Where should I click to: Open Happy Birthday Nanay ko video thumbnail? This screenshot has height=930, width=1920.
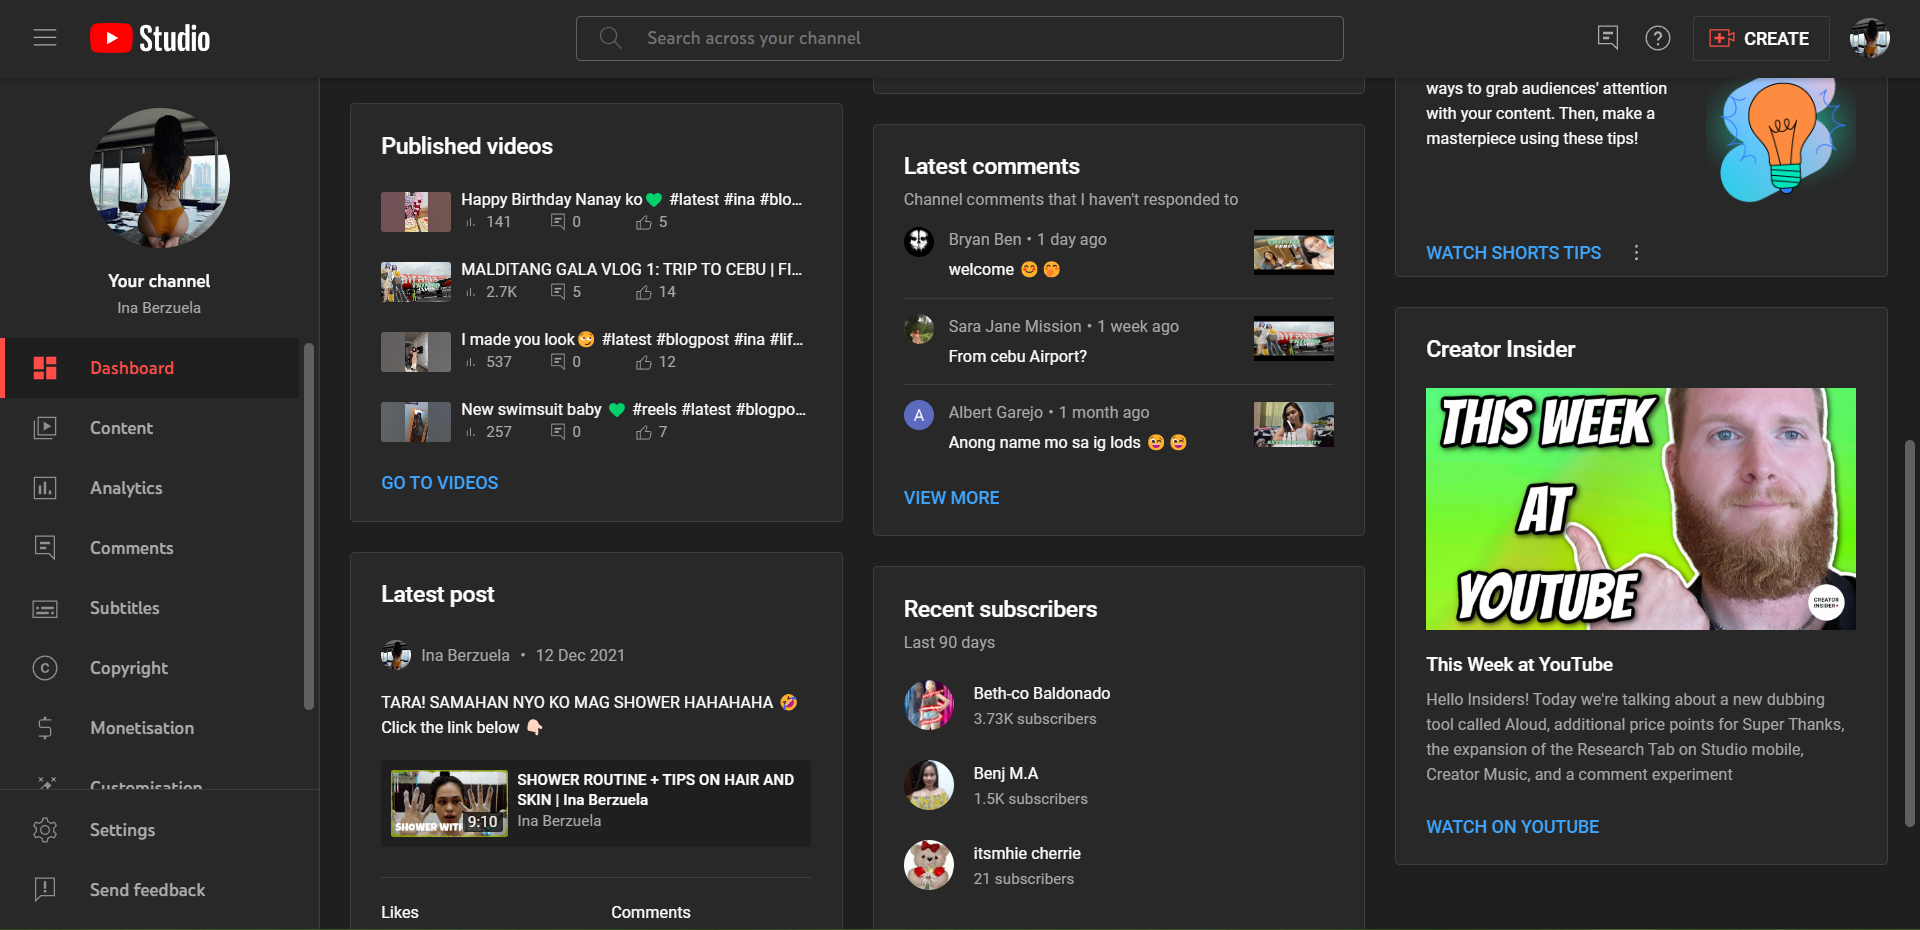click(x=416, y=212)
